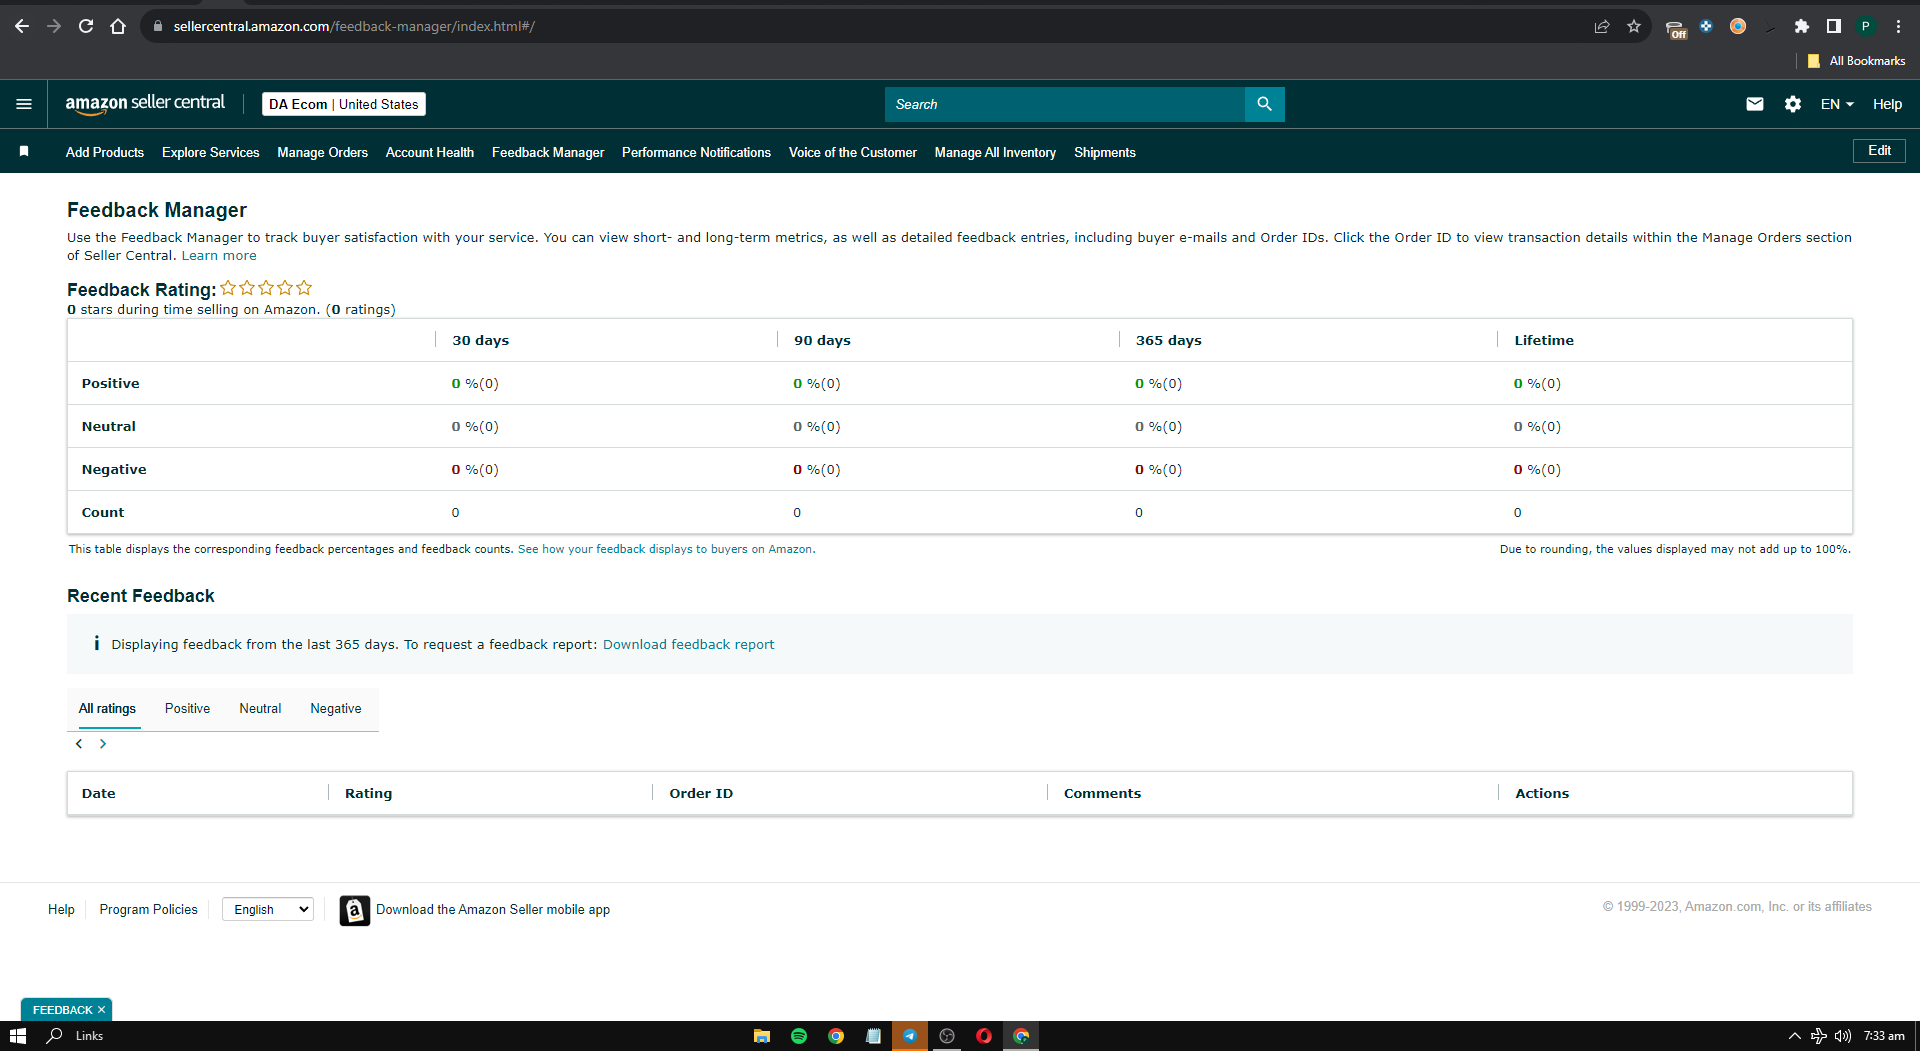Go to the next feedback page arrow

point(103,744)
